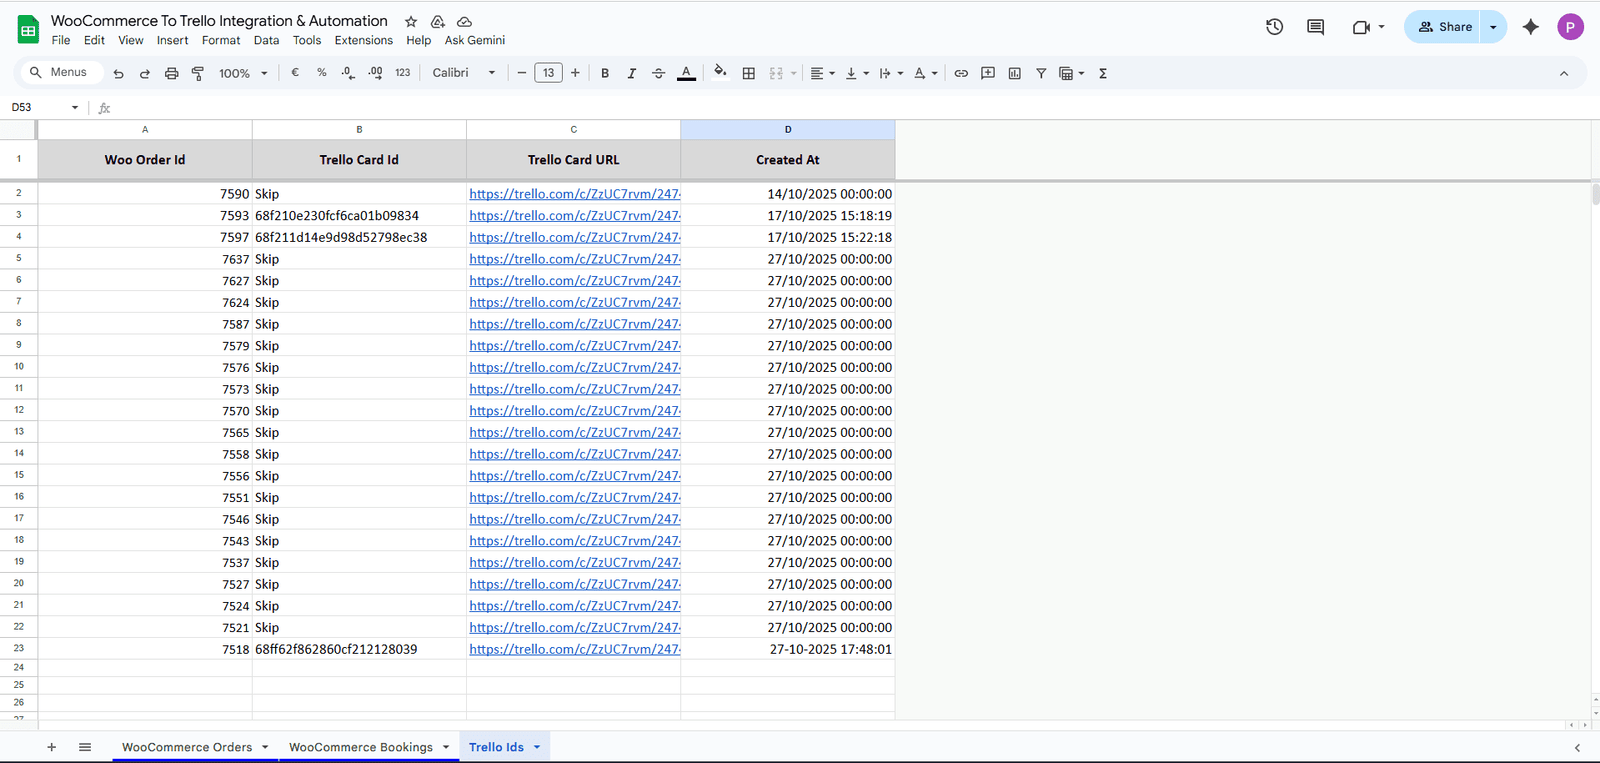This screenshot has width=1600, height=763.
Task: Insert chart icon in toolbar
Action: click(x=1015, y=73)
